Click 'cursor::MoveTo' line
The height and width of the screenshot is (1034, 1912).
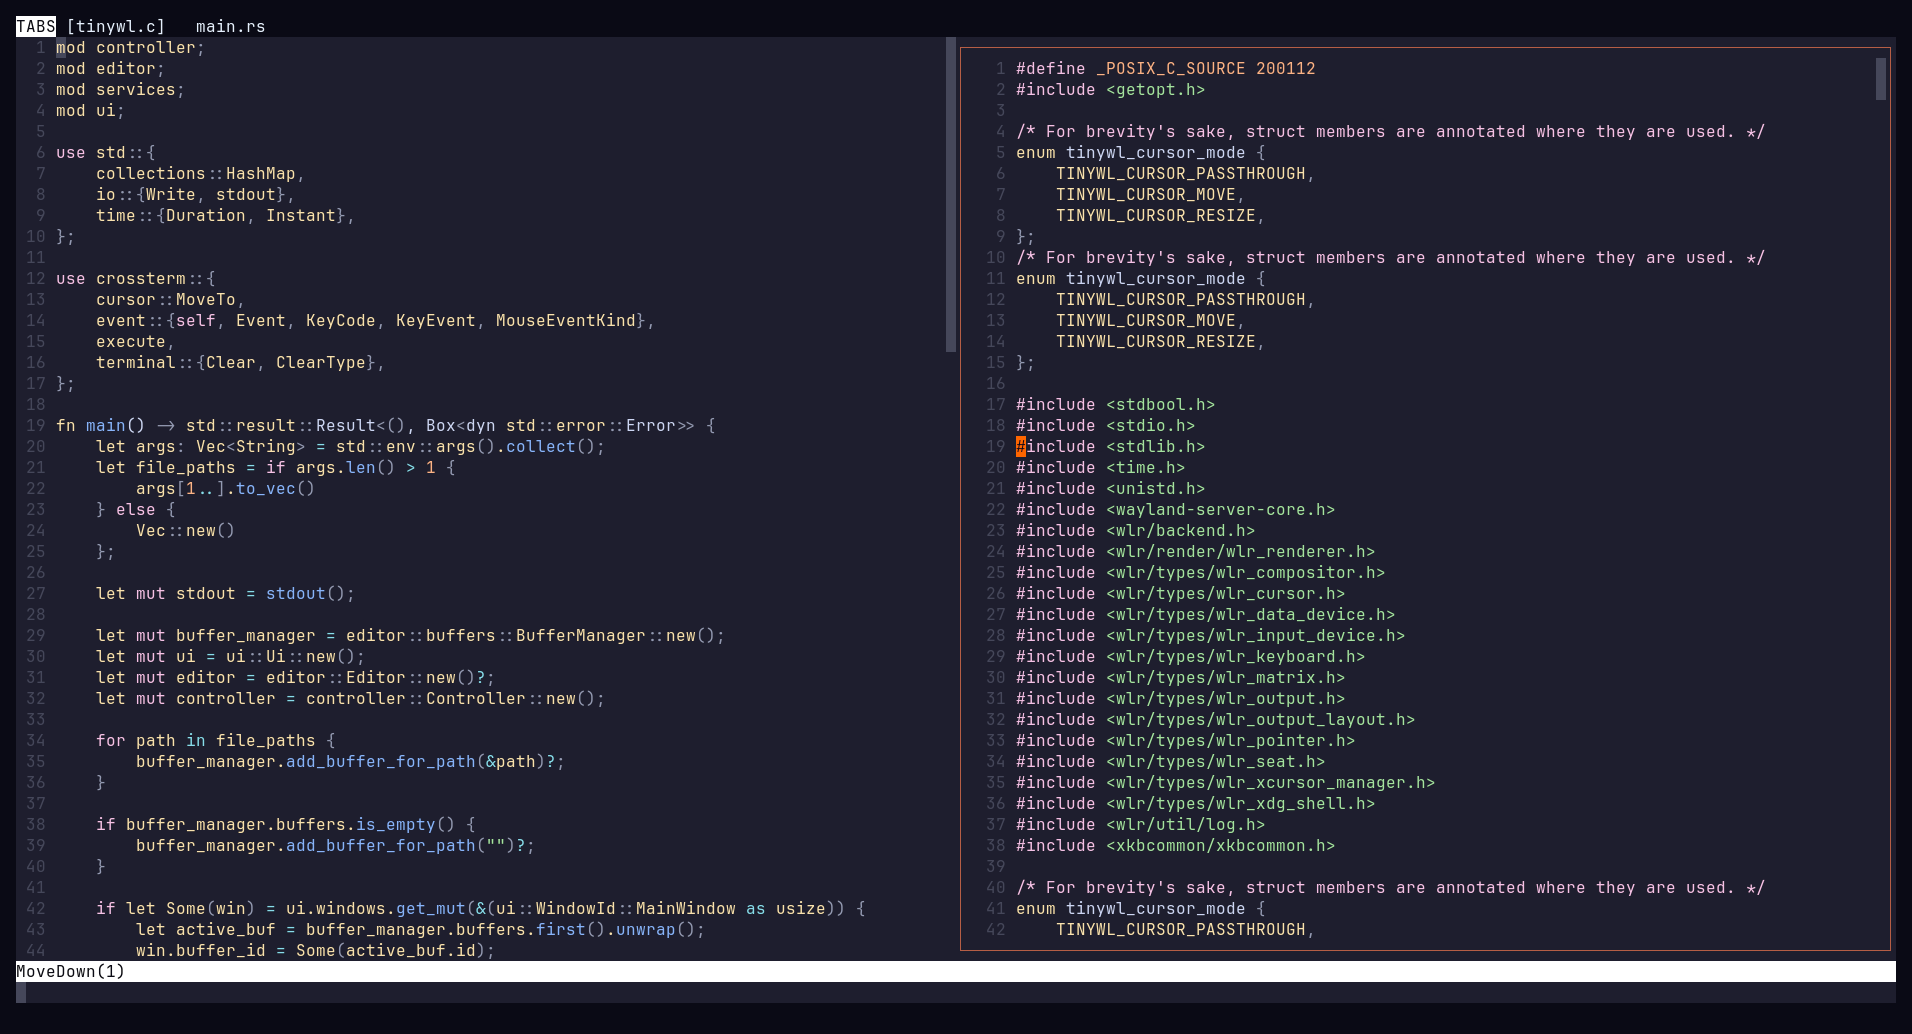[x=170, y=299]
